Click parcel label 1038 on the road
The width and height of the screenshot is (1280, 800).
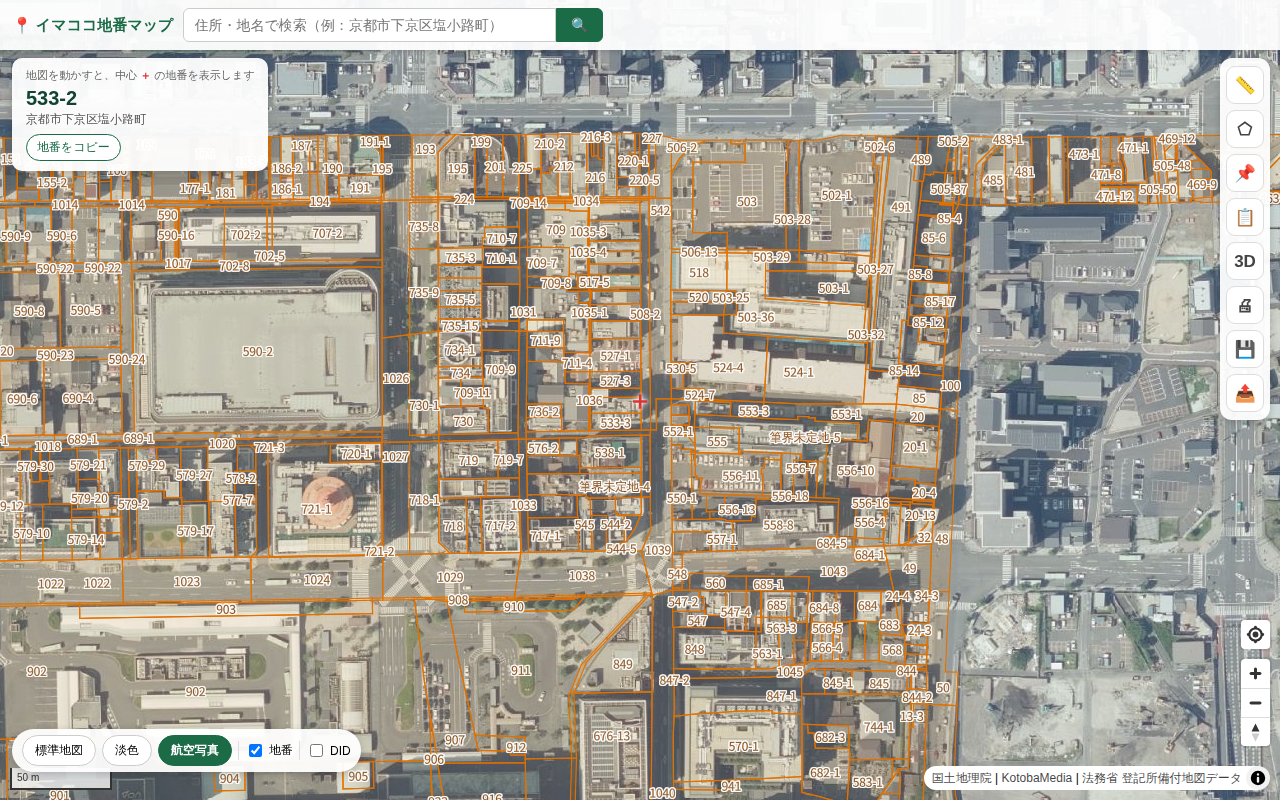click(582, 576)
